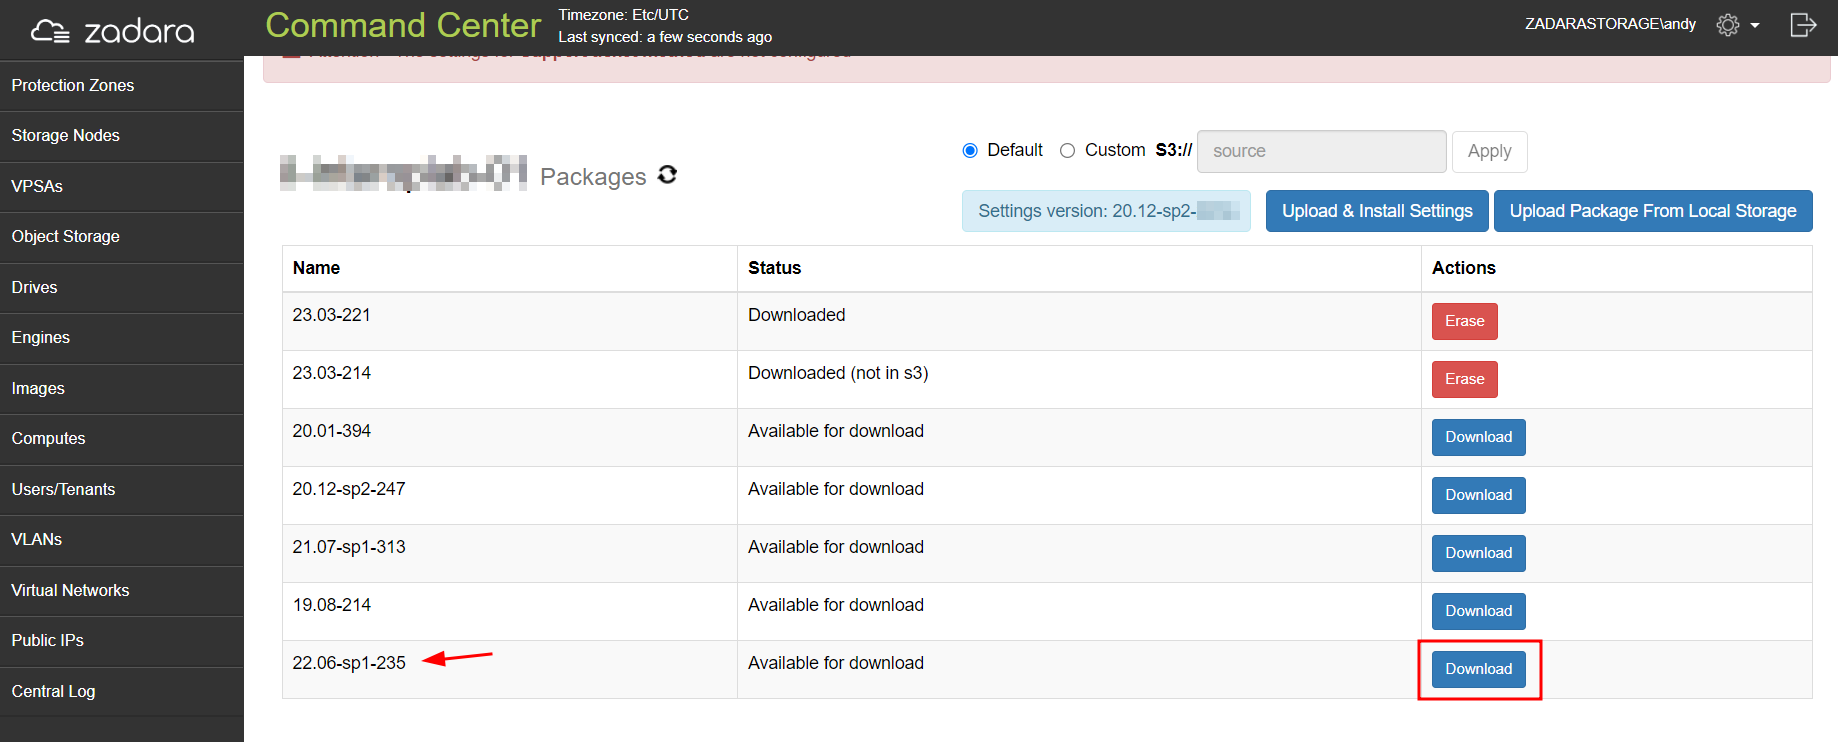1838x742 pixels.
Task: Click Upload Package From Local Storage
Action: pos(1653,211)
